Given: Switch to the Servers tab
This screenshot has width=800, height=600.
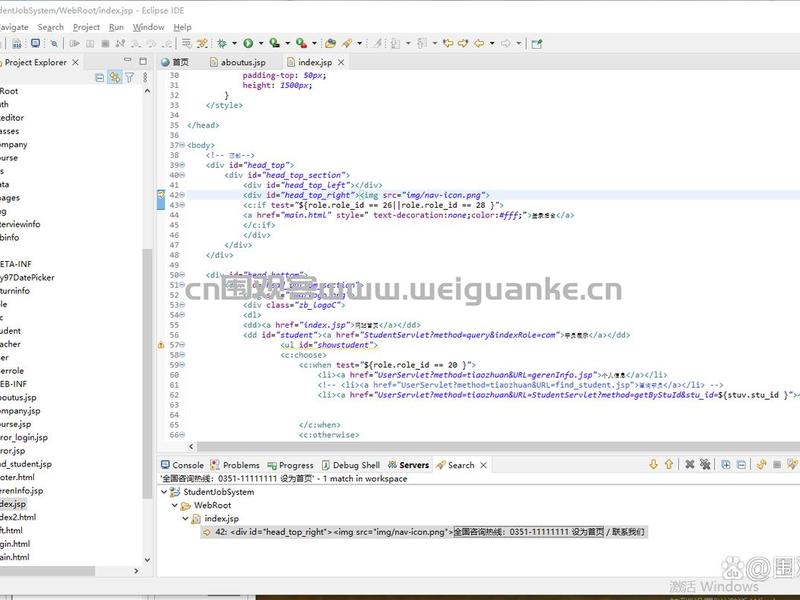Looking at the screenshot, I should pos(409,465).
